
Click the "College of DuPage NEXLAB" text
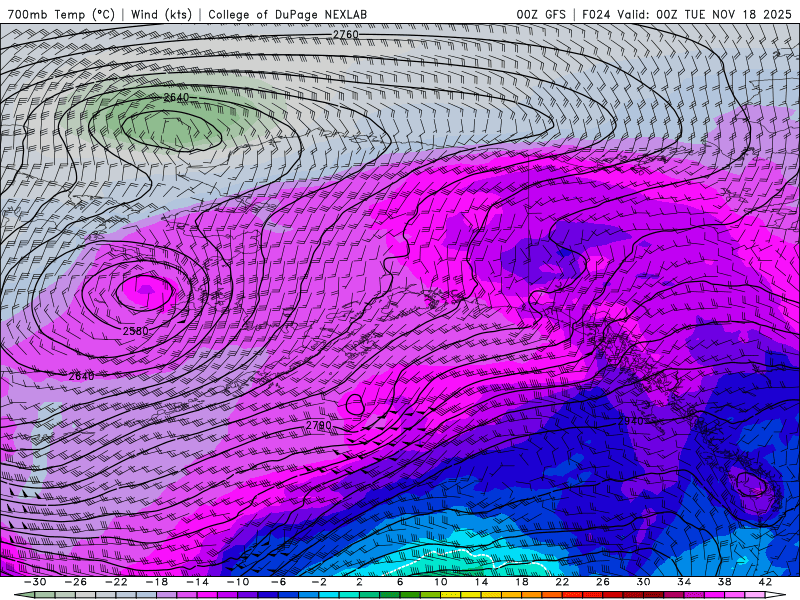(x=287, y=14)
